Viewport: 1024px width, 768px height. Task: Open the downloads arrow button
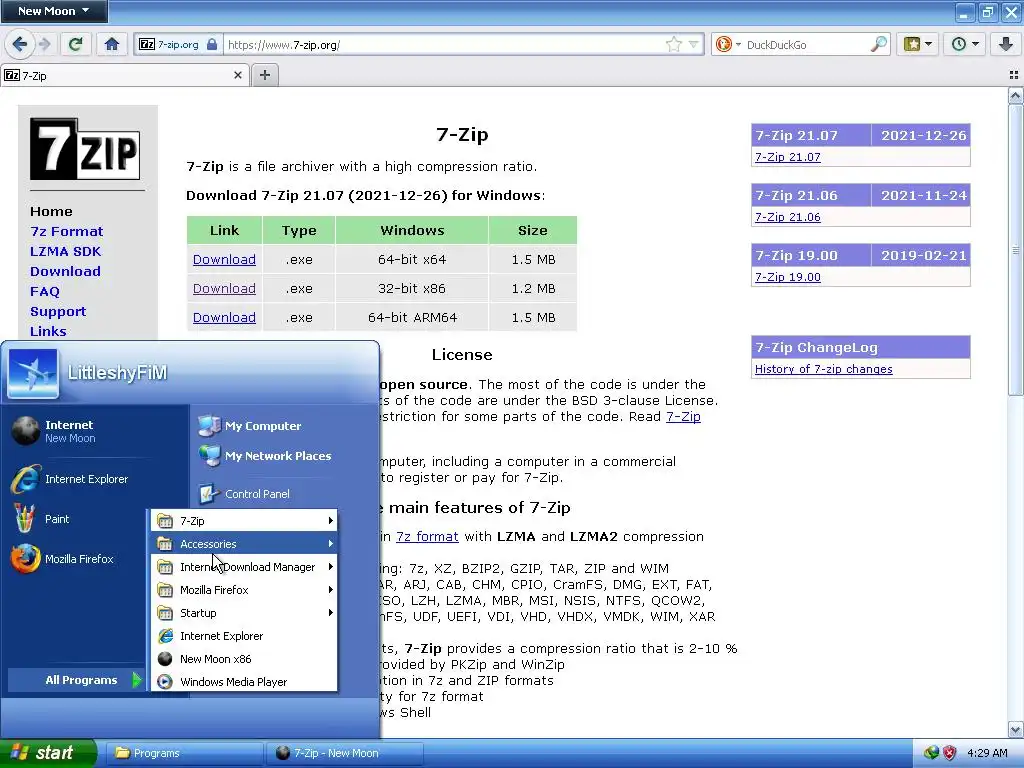pos(1006,44)
